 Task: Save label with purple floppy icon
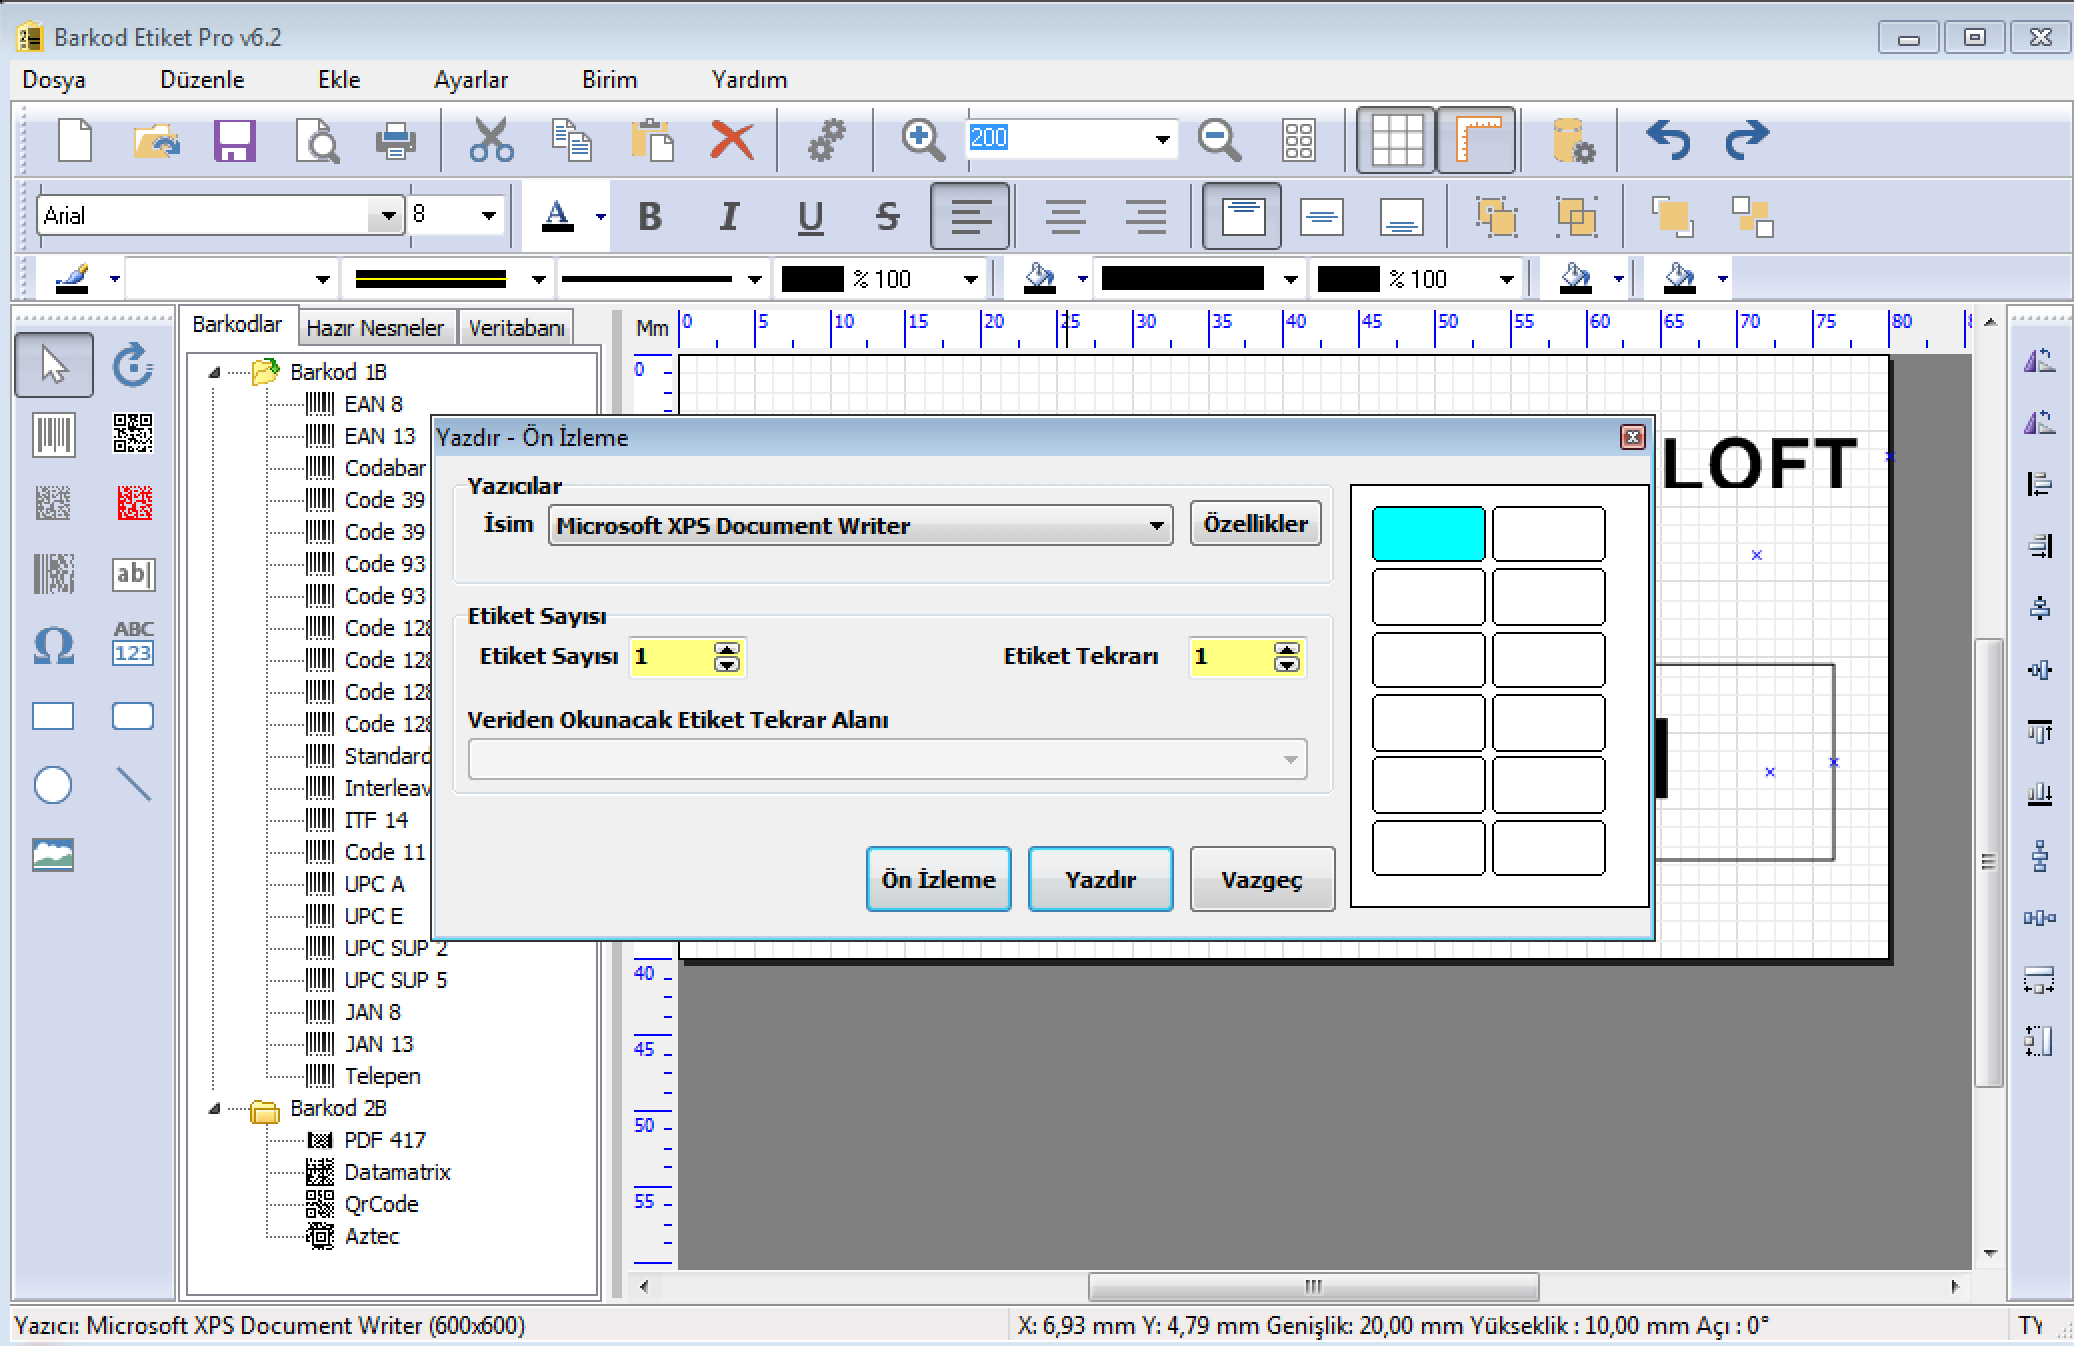click(235, 140)
